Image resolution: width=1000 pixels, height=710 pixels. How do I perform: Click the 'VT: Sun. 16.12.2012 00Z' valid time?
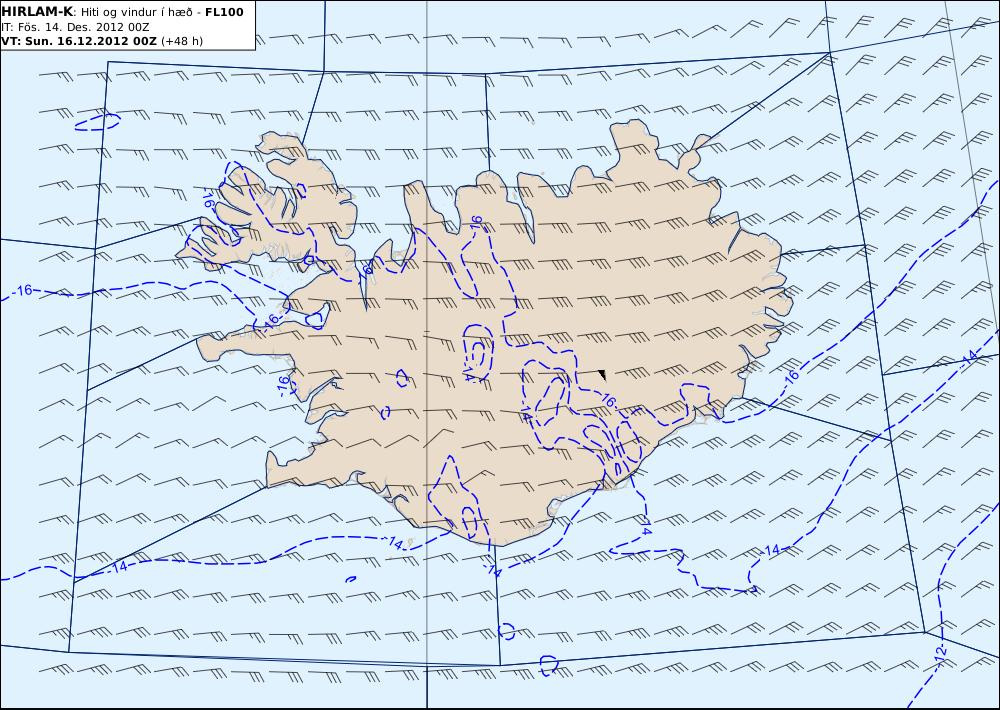pyautogui.click(x=78, y=41)
